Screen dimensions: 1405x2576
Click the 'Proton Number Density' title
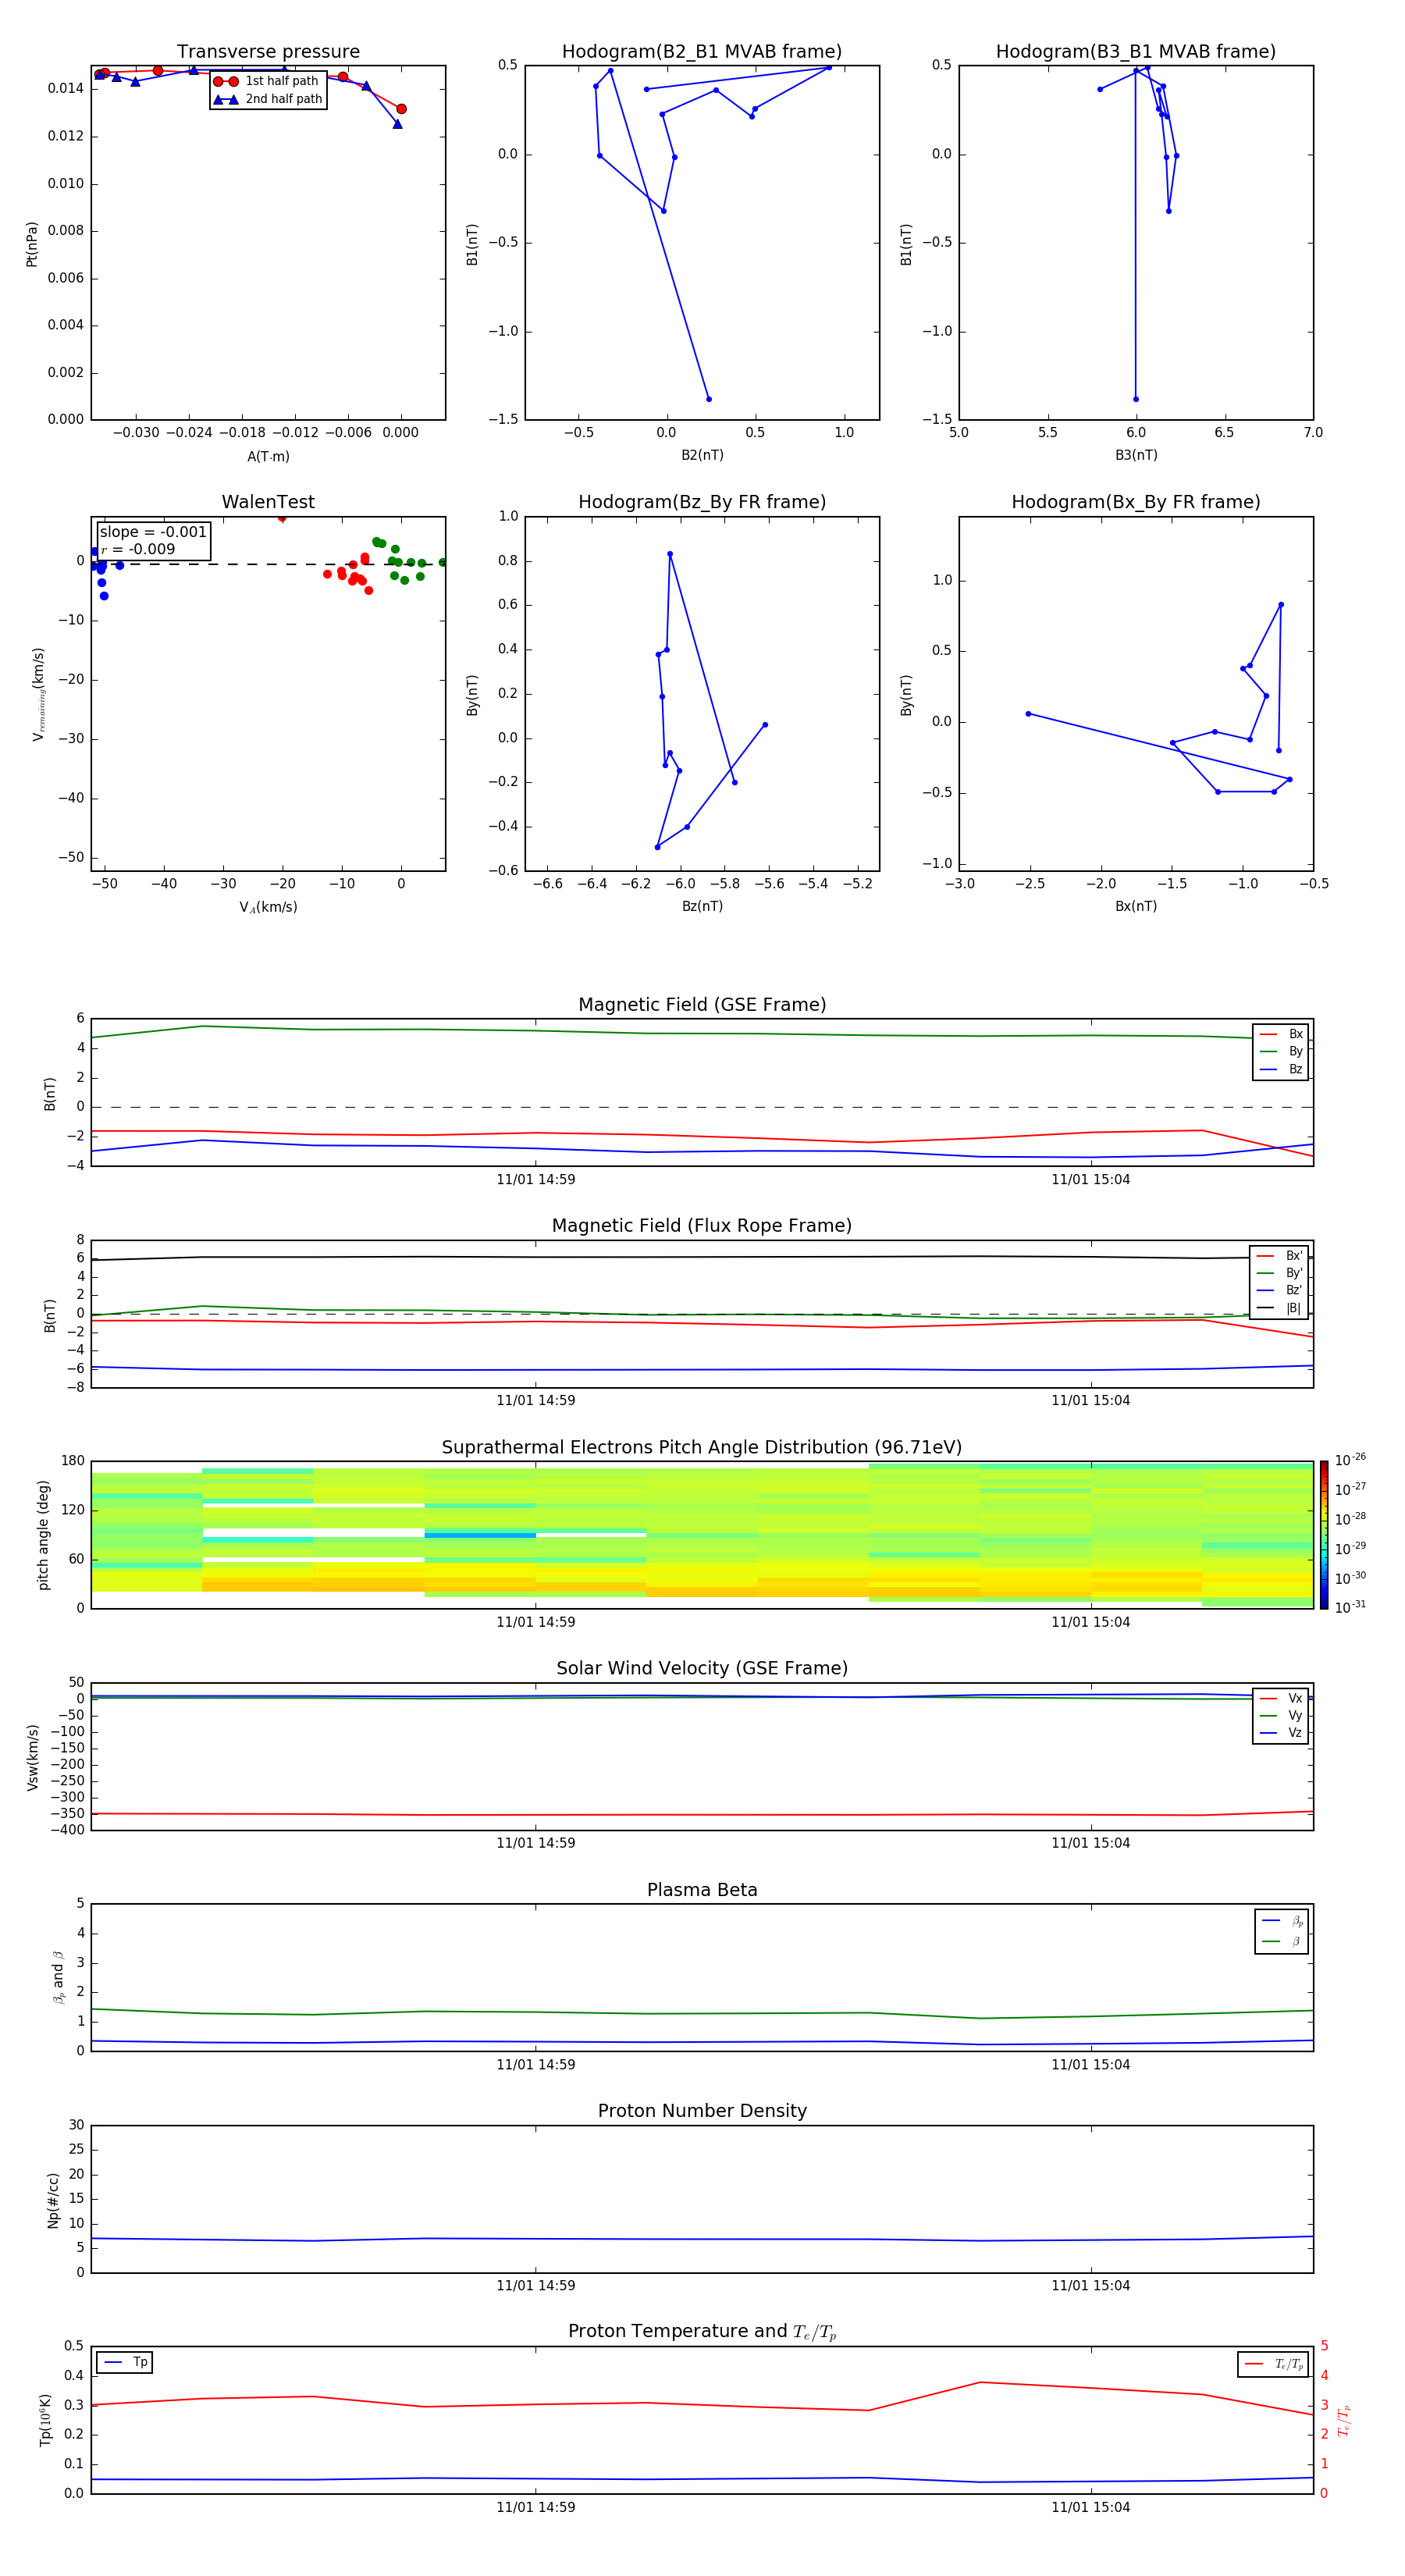click(702, 2111)
